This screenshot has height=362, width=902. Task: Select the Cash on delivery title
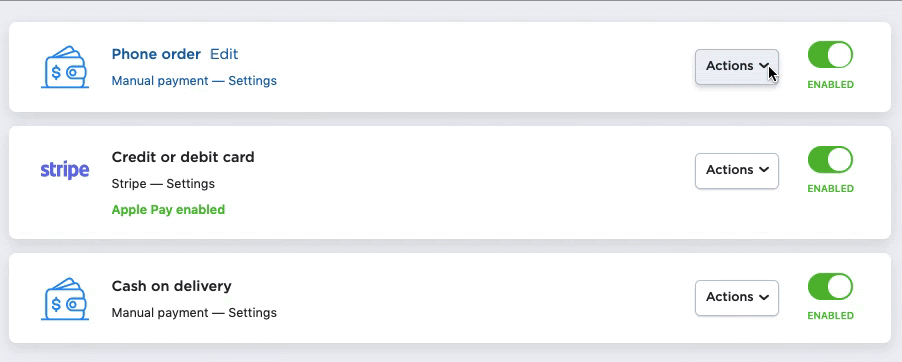pyautogui.click(x=171, y=285)
